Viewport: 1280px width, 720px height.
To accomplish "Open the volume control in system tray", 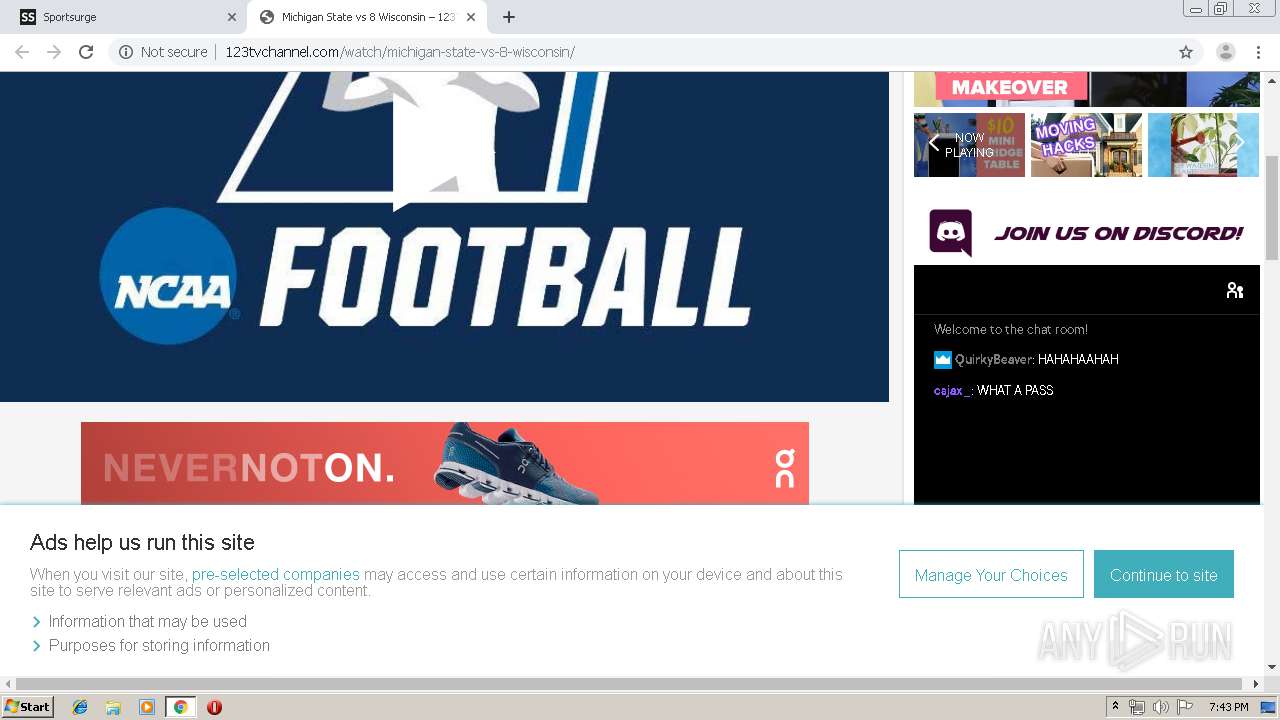I will (1161, 707).
